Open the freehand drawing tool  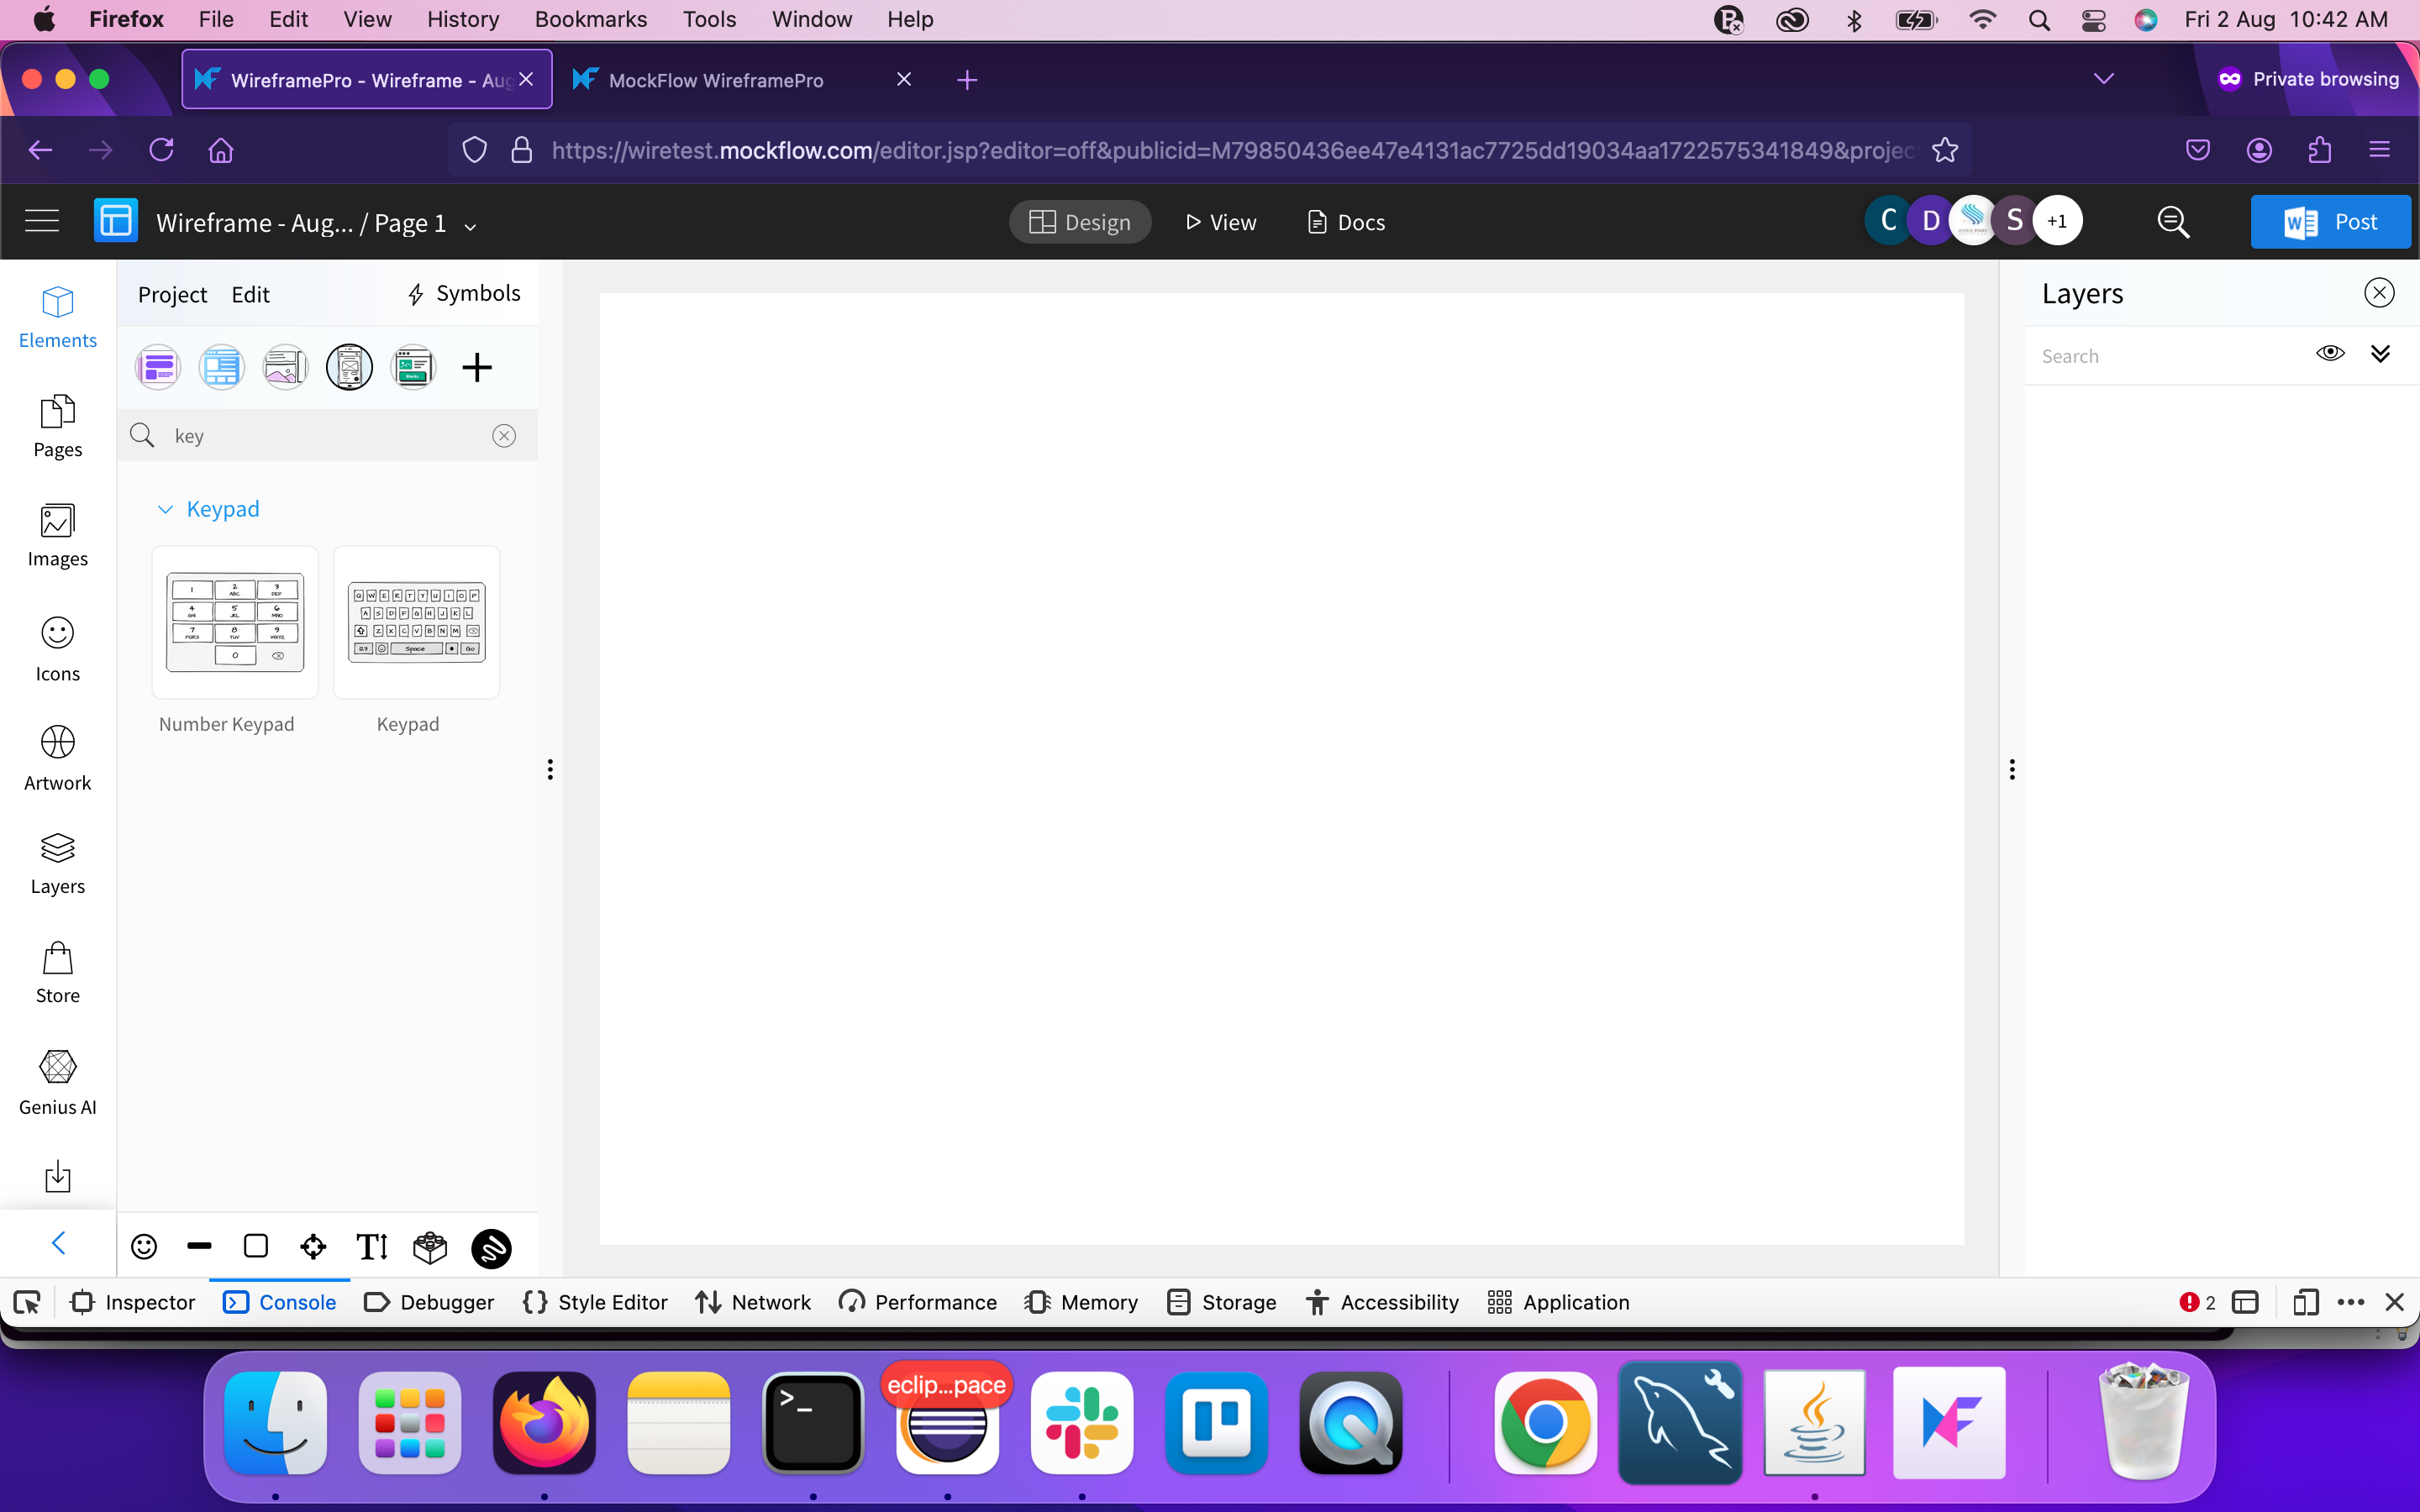(x=491, y=1247)
